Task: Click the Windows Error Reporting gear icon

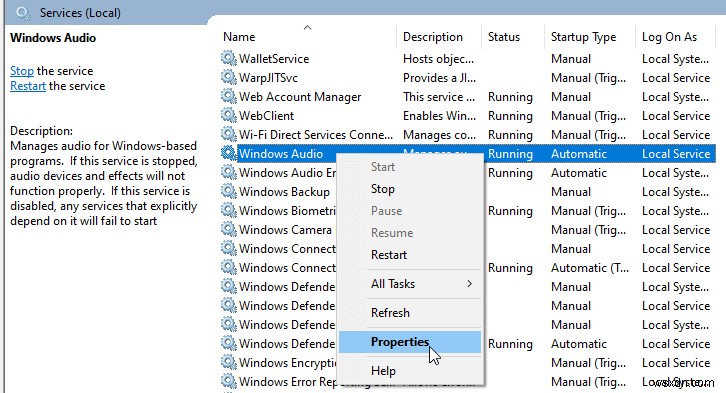Action: (x=229, y=381)
